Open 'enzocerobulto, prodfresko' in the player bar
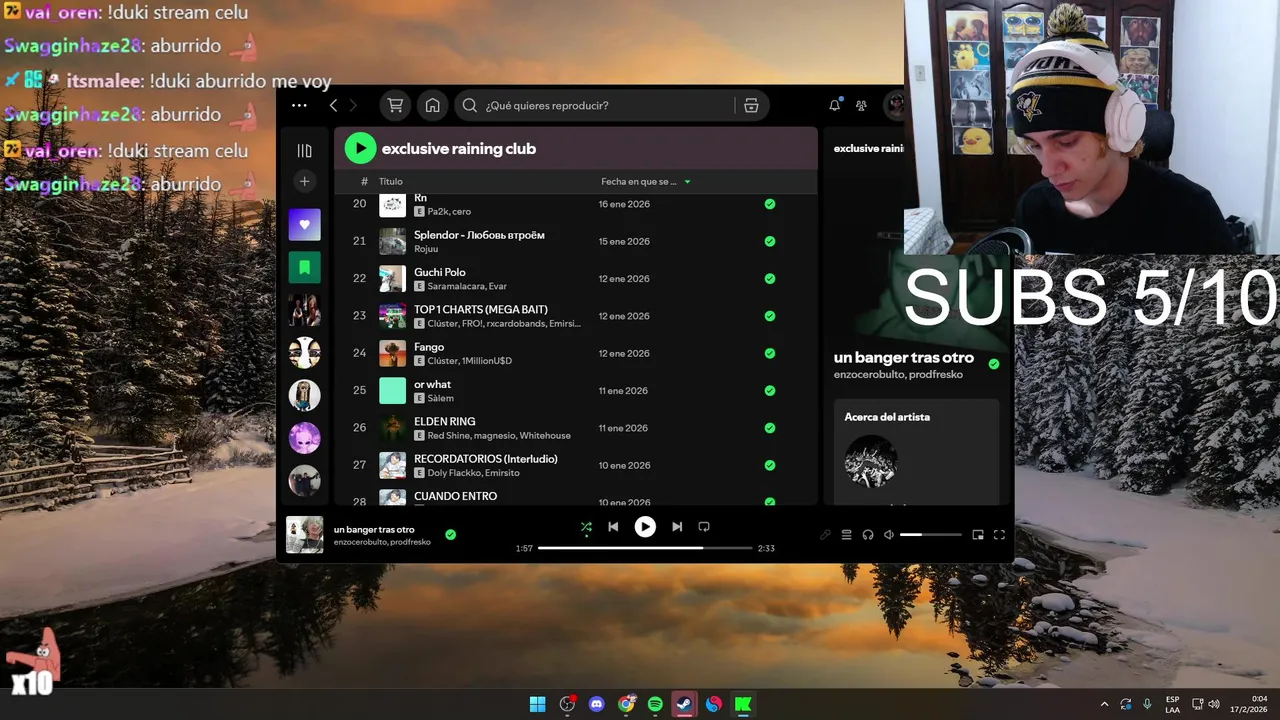 382,542
